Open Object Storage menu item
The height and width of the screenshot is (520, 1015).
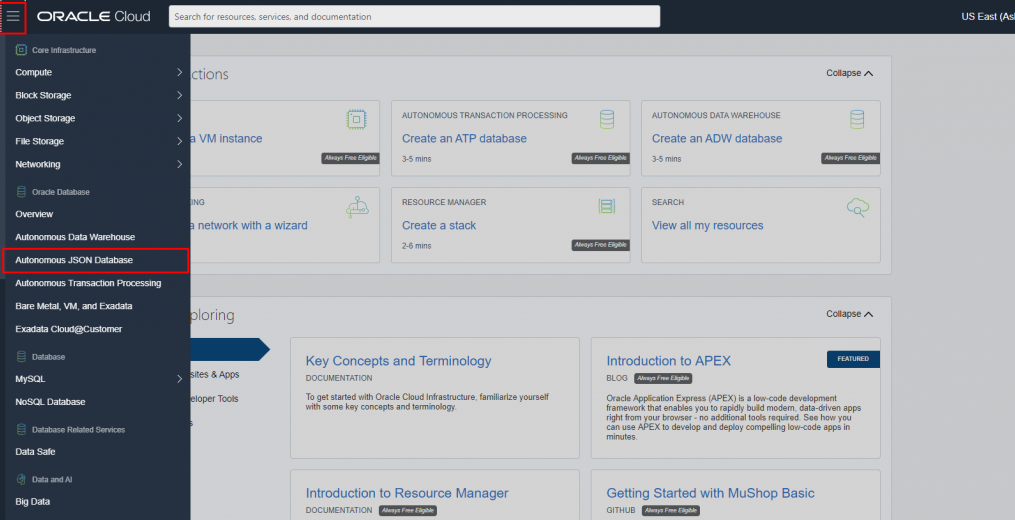[x=45, y=118]
